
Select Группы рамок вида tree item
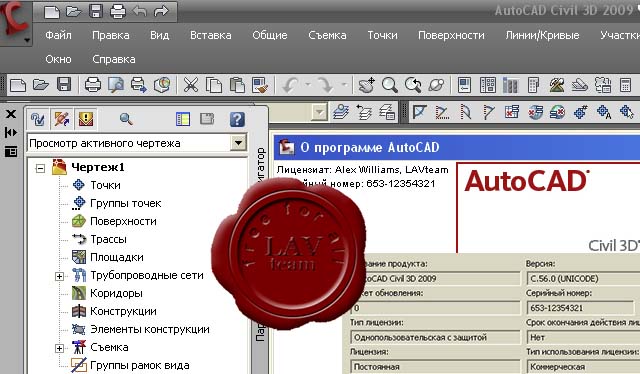click(140, 365)
